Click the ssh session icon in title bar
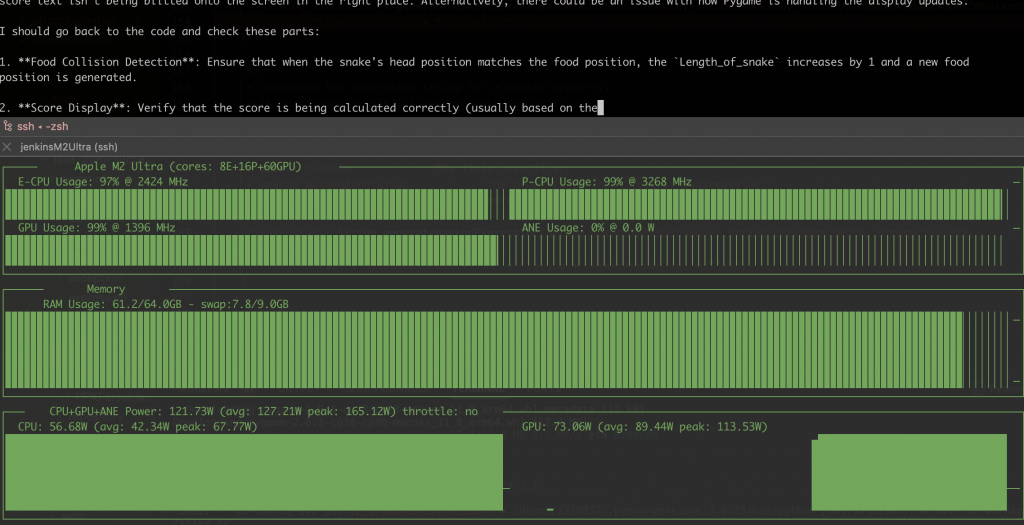 [x=8, y=126]
